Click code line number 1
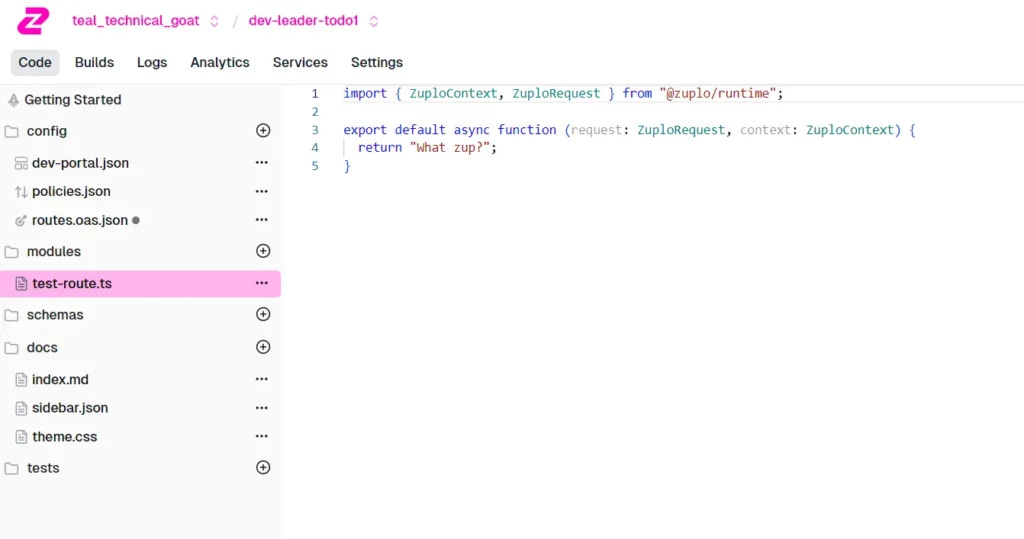The height and width of the screenshot is (539, 1024). [x=315, y=93]
